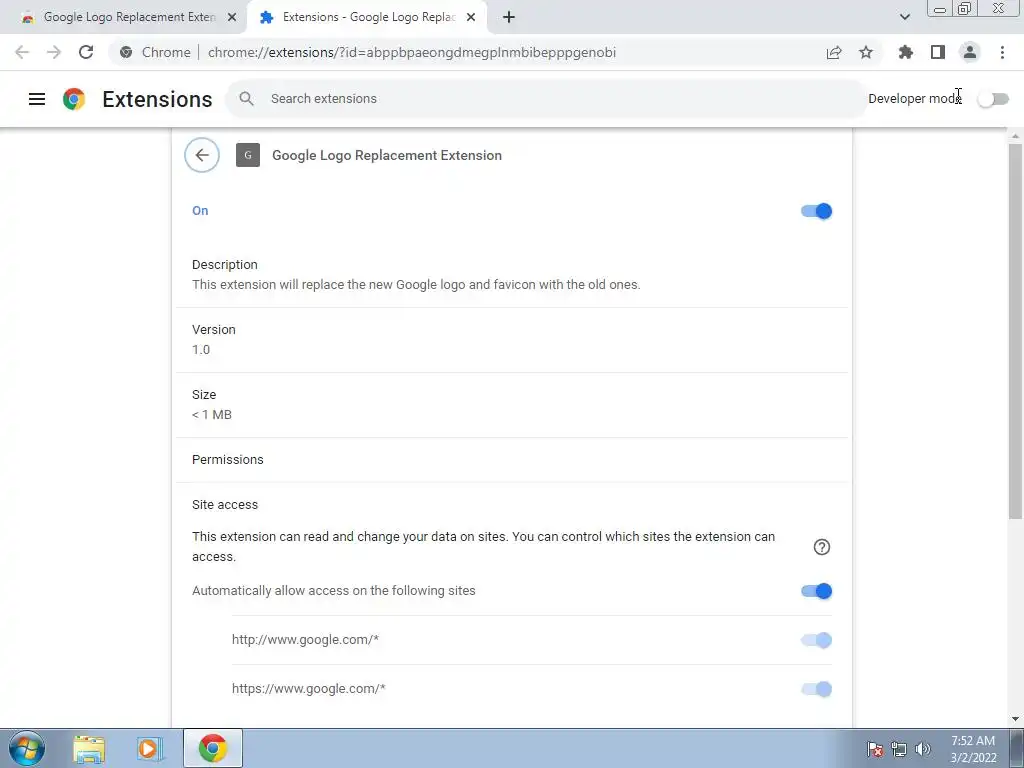
Task: Click the Chrome taskbar icon
Action: coord(213,748)
